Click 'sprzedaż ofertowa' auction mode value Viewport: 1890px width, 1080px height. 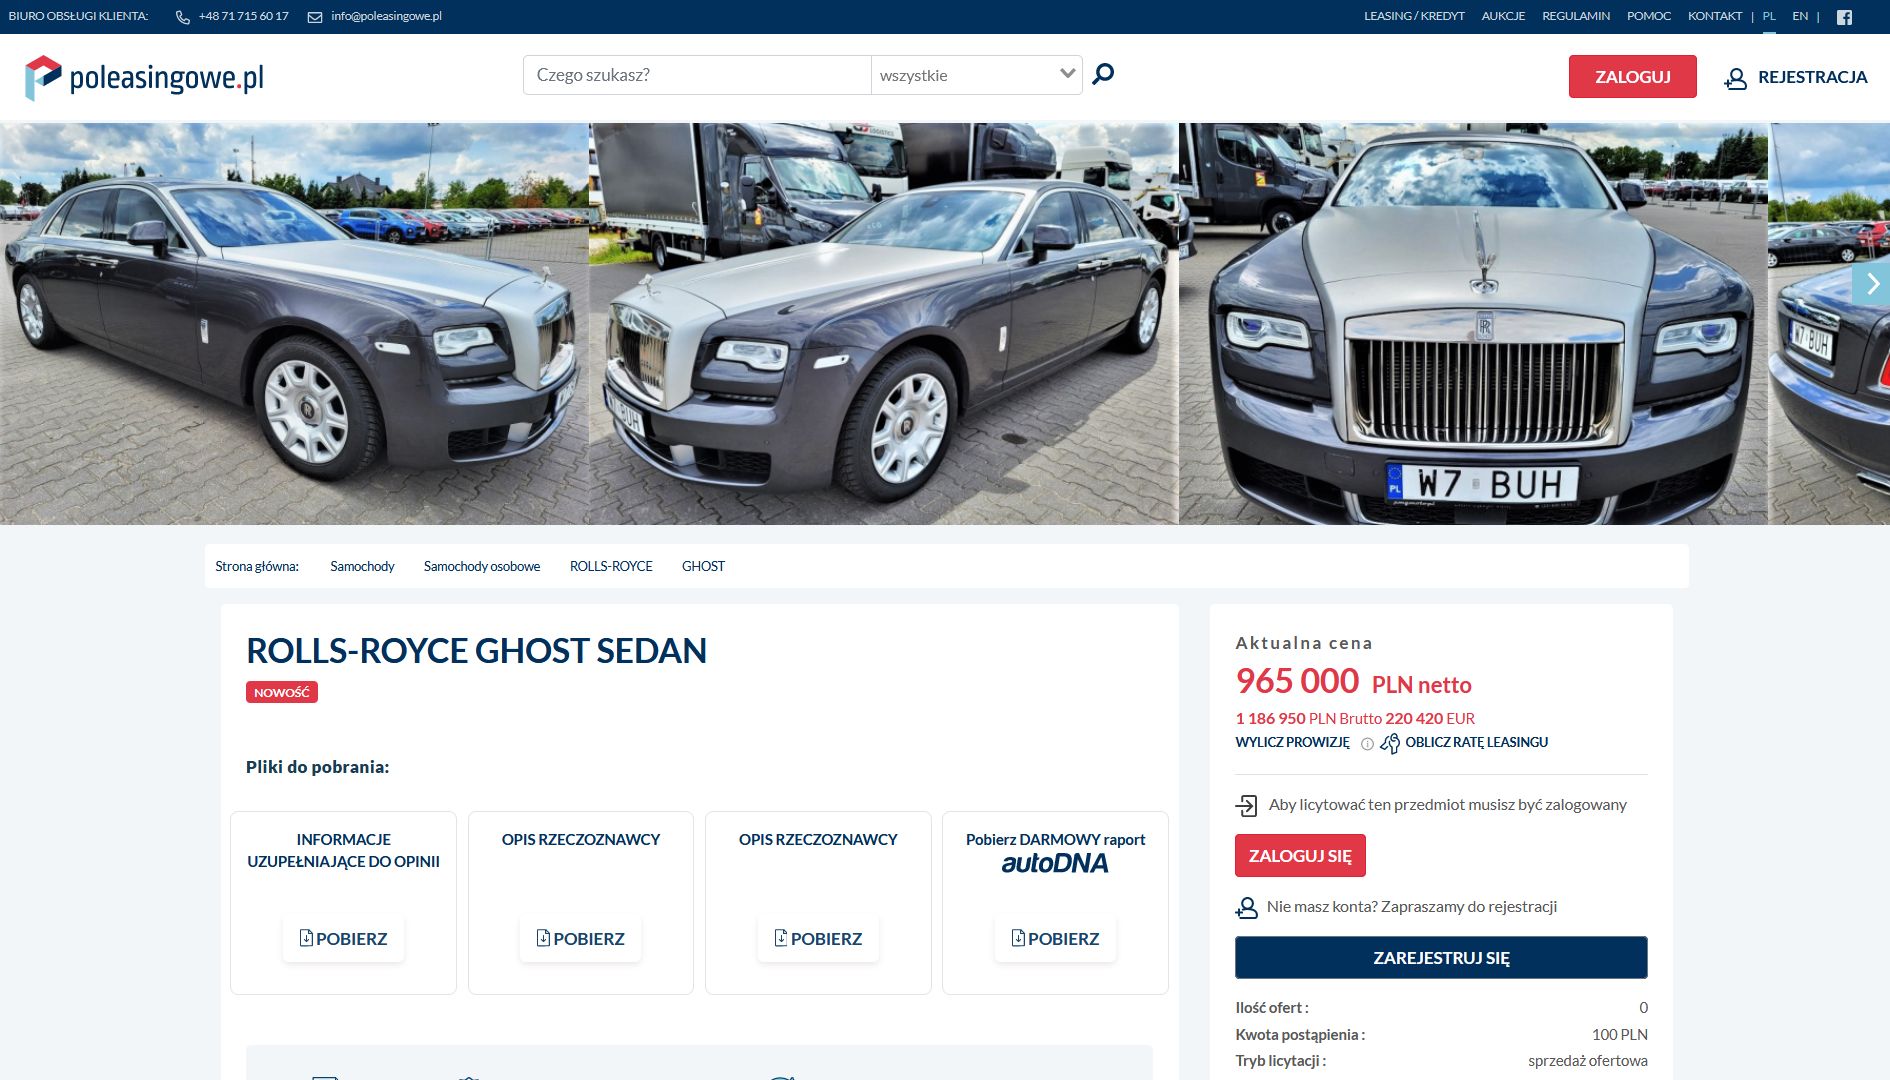point(1587,1061)
